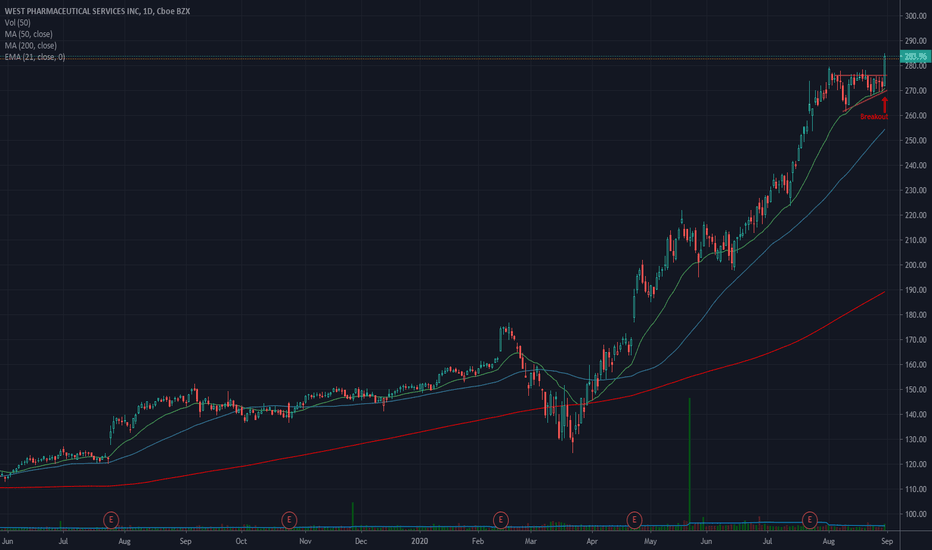The height and width of the screenshot is (550, 932).
Task: Click the 140.00 price axis label
Action: [916, 415]
